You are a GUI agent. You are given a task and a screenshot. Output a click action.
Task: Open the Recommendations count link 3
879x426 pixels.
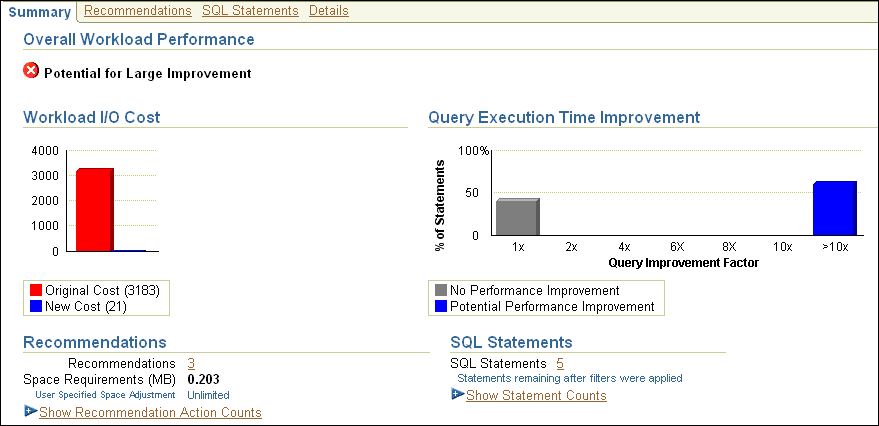191,363
